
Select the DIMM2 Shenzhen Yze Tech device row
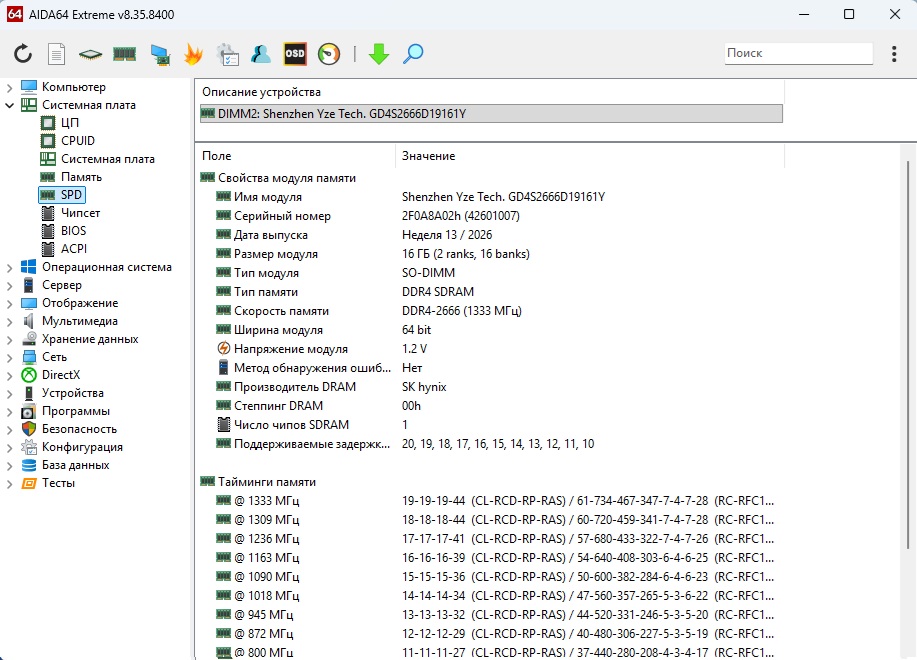491,113
